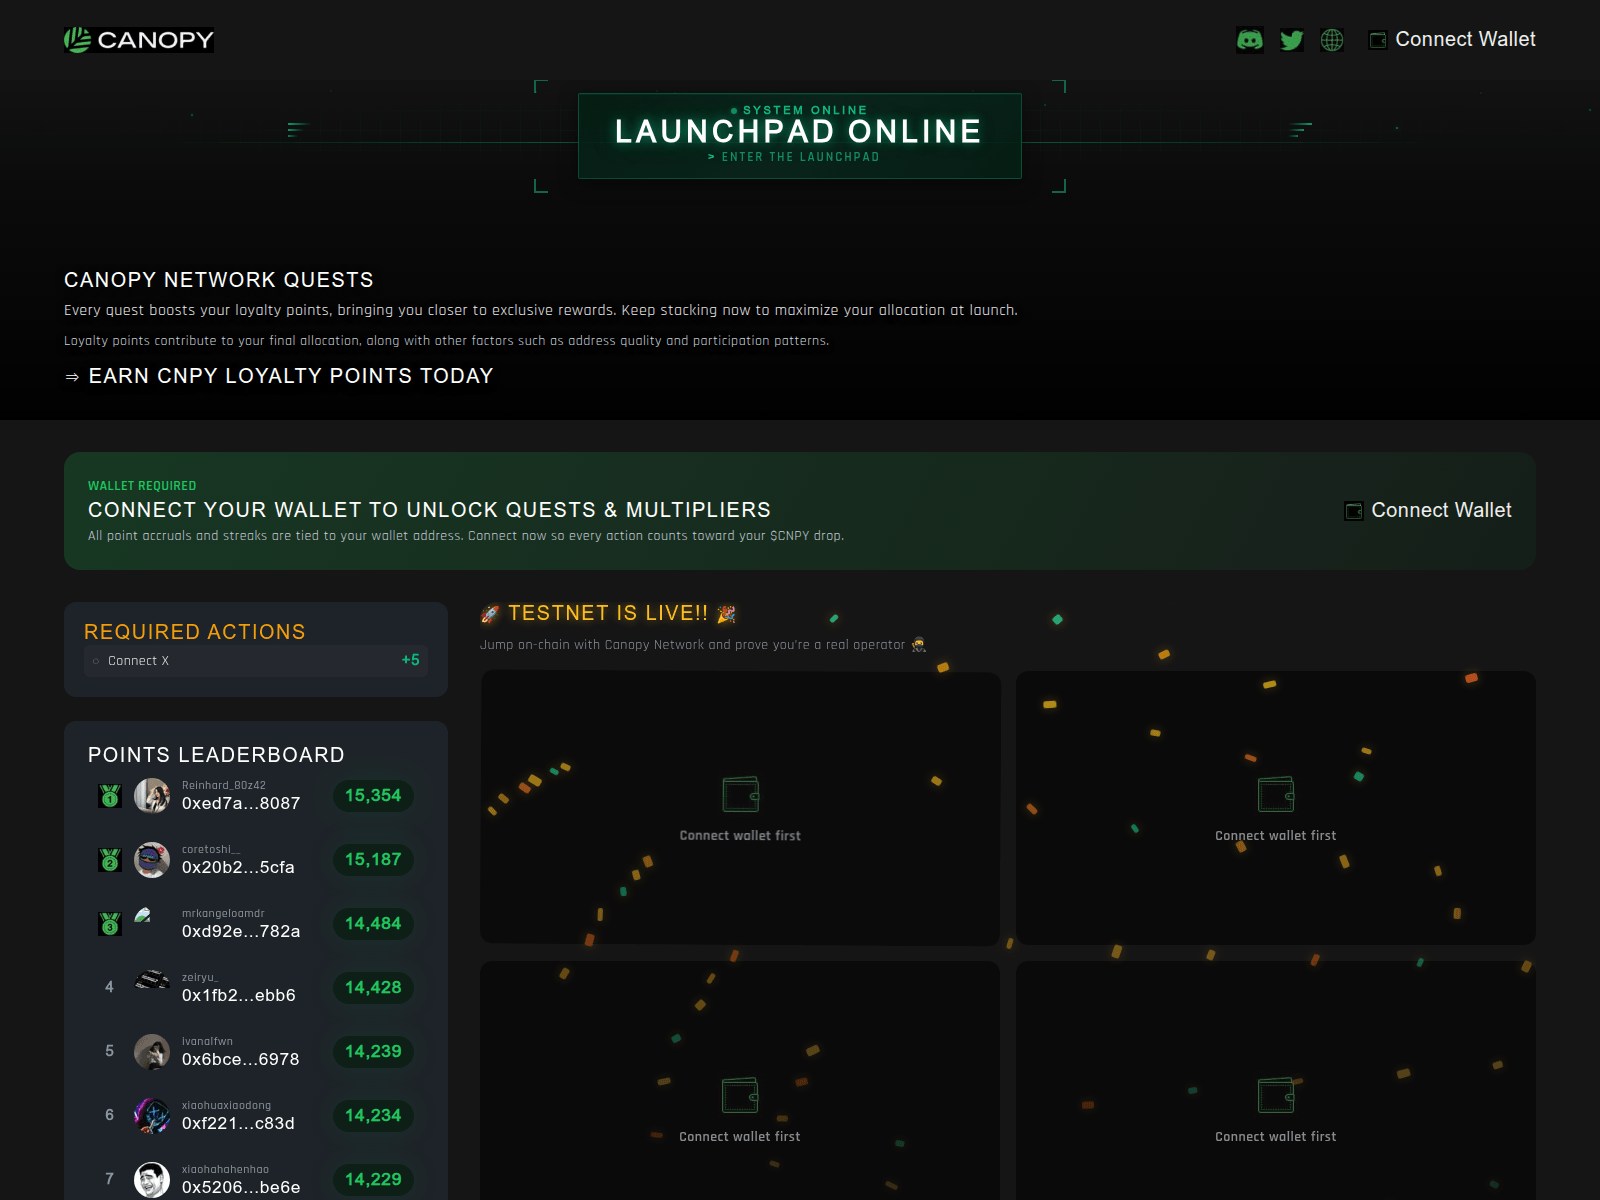Click rank number 6 in leaderboard

tap(110, 1115)
